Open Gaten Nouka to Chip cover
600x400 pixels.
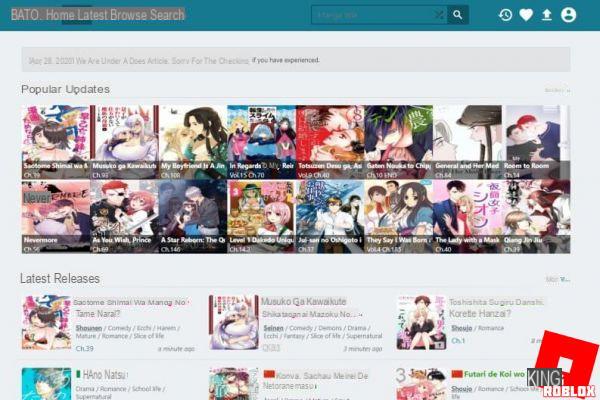(398, 142)
